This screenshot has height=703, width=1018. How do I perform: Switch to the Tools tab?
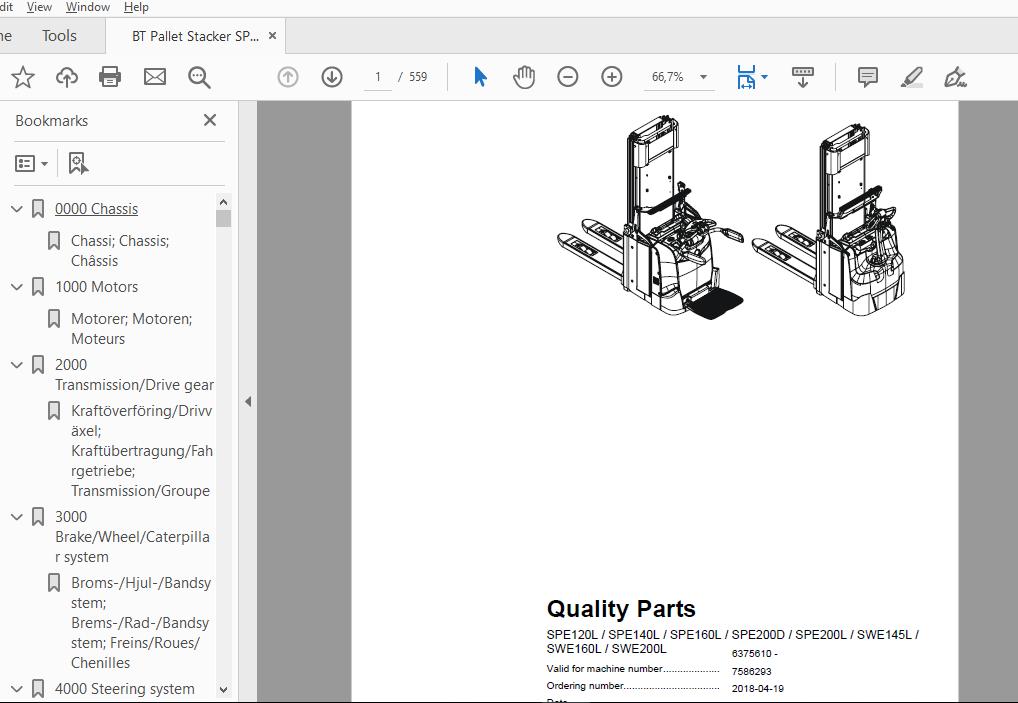click(x=59, y=36)
